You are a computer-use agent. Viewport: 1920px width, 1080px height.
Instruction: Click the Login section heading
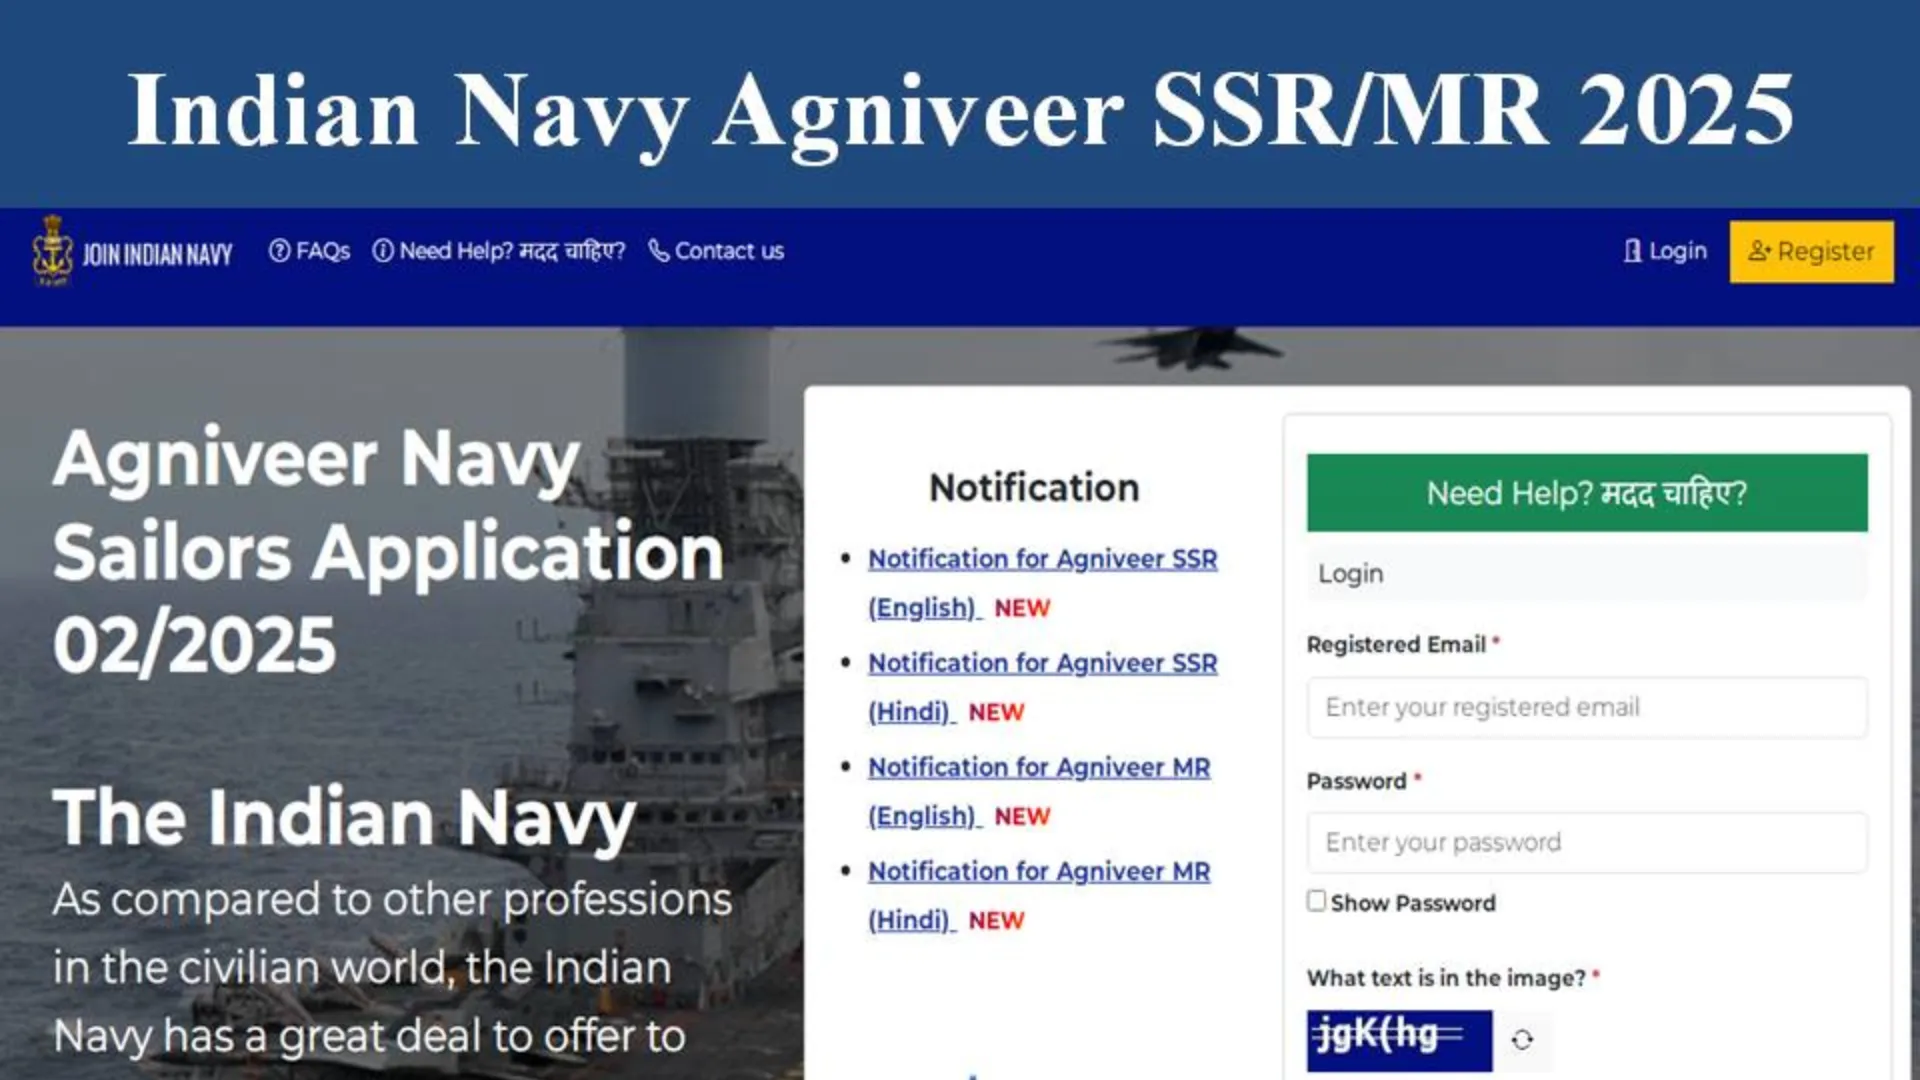(x=1350, y=574)
